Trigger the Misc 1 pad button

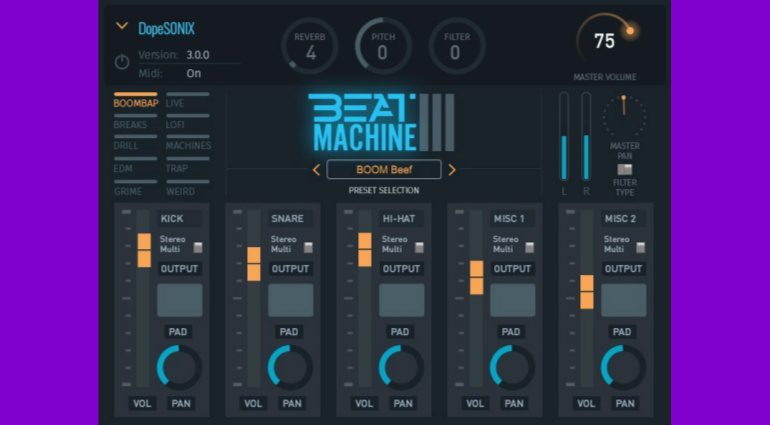point(513,300)
